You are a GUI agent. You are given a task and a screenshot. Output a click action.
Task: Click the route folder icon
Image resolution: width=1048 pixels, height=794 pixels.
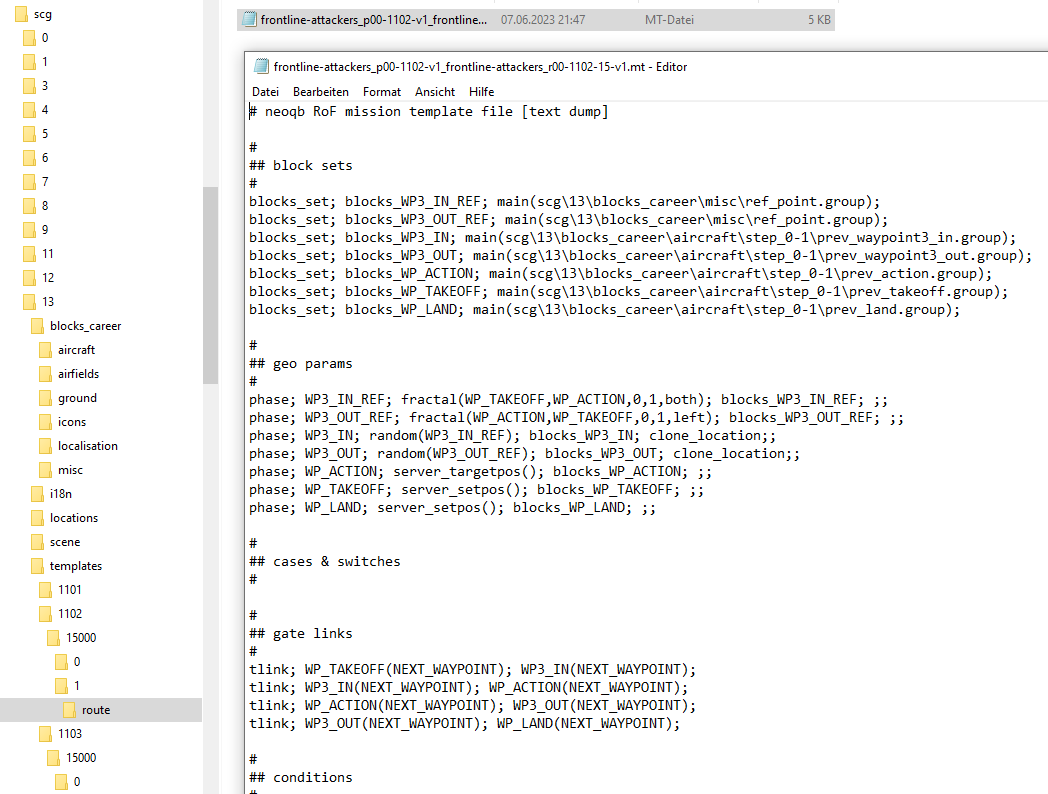coord(70,710)
